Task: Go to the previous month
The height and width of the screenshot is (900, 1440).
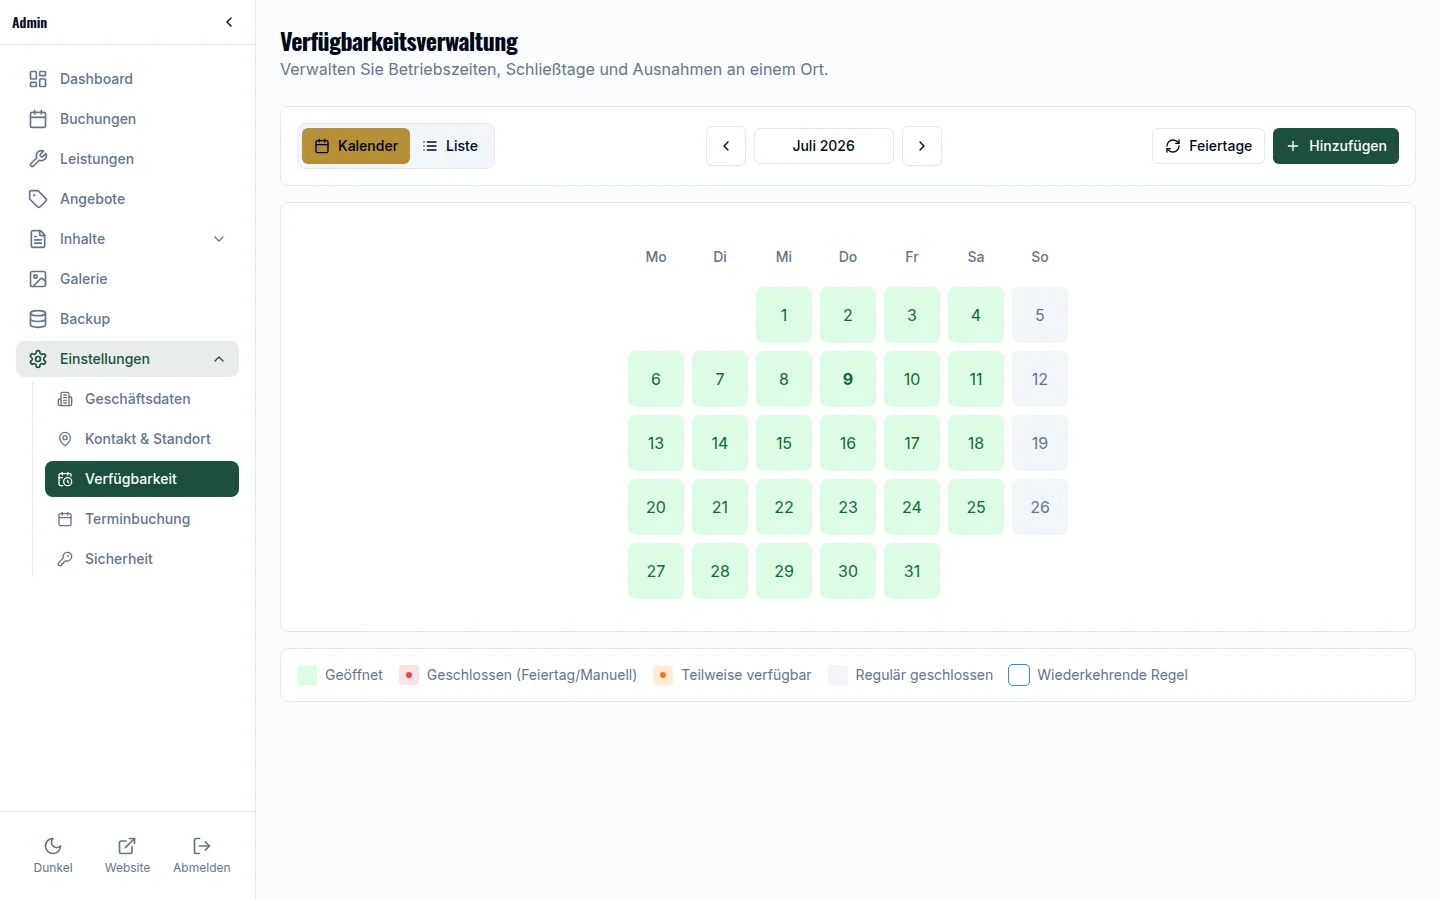Action: [726, 146]
